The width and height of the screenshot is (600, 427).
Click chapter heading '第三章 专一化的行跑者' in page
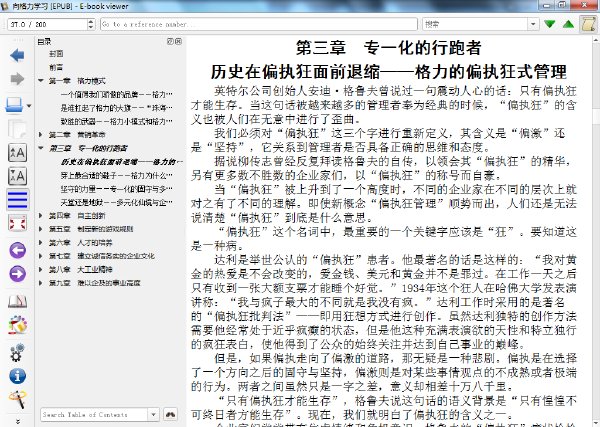pyautogui.click(x=388, y=48)
